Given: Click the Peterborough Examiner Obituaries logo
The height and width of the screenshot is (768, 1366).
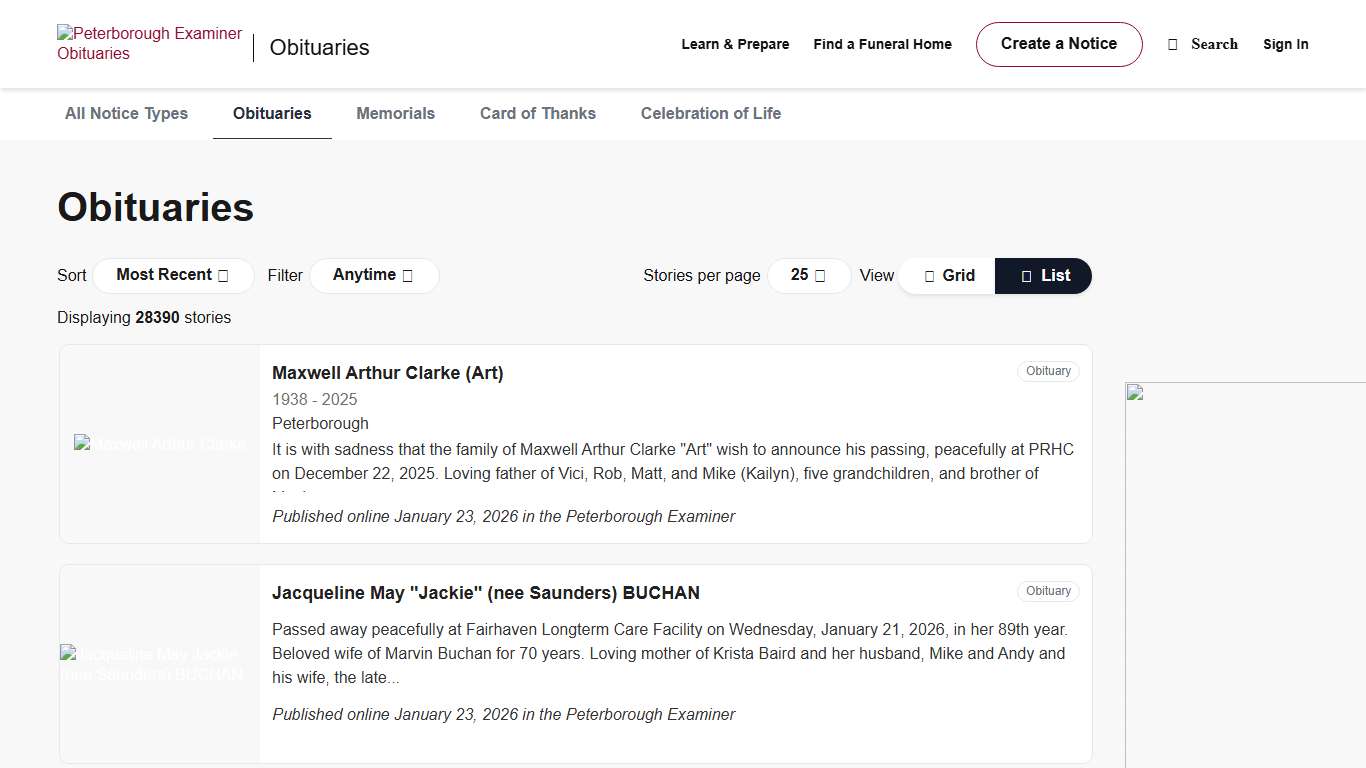Looking at the screenshot, I should point(149,44).
